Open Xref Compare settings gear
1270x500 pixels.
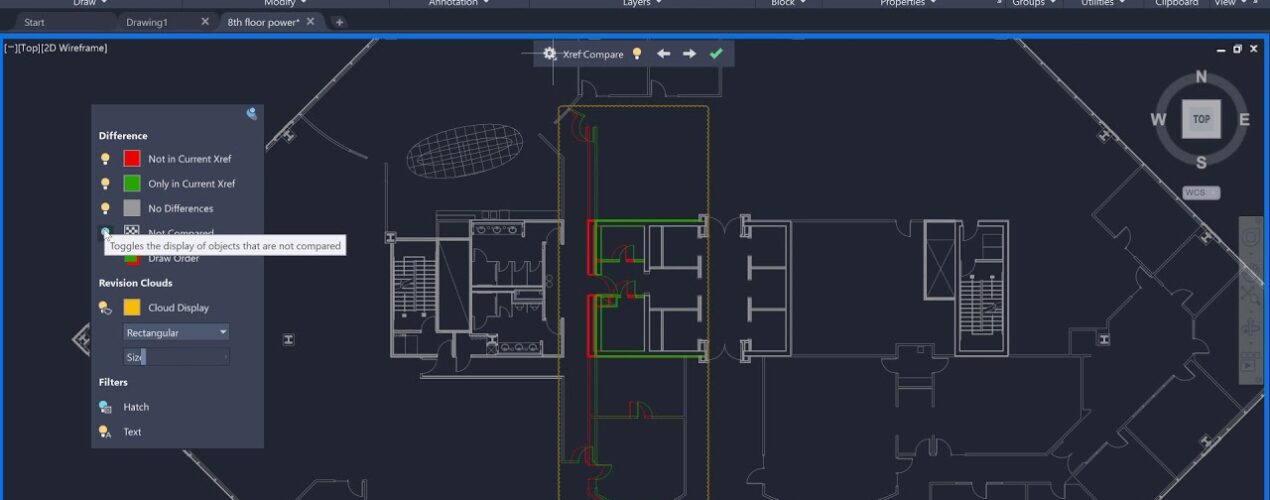click(x=550, y=54)
